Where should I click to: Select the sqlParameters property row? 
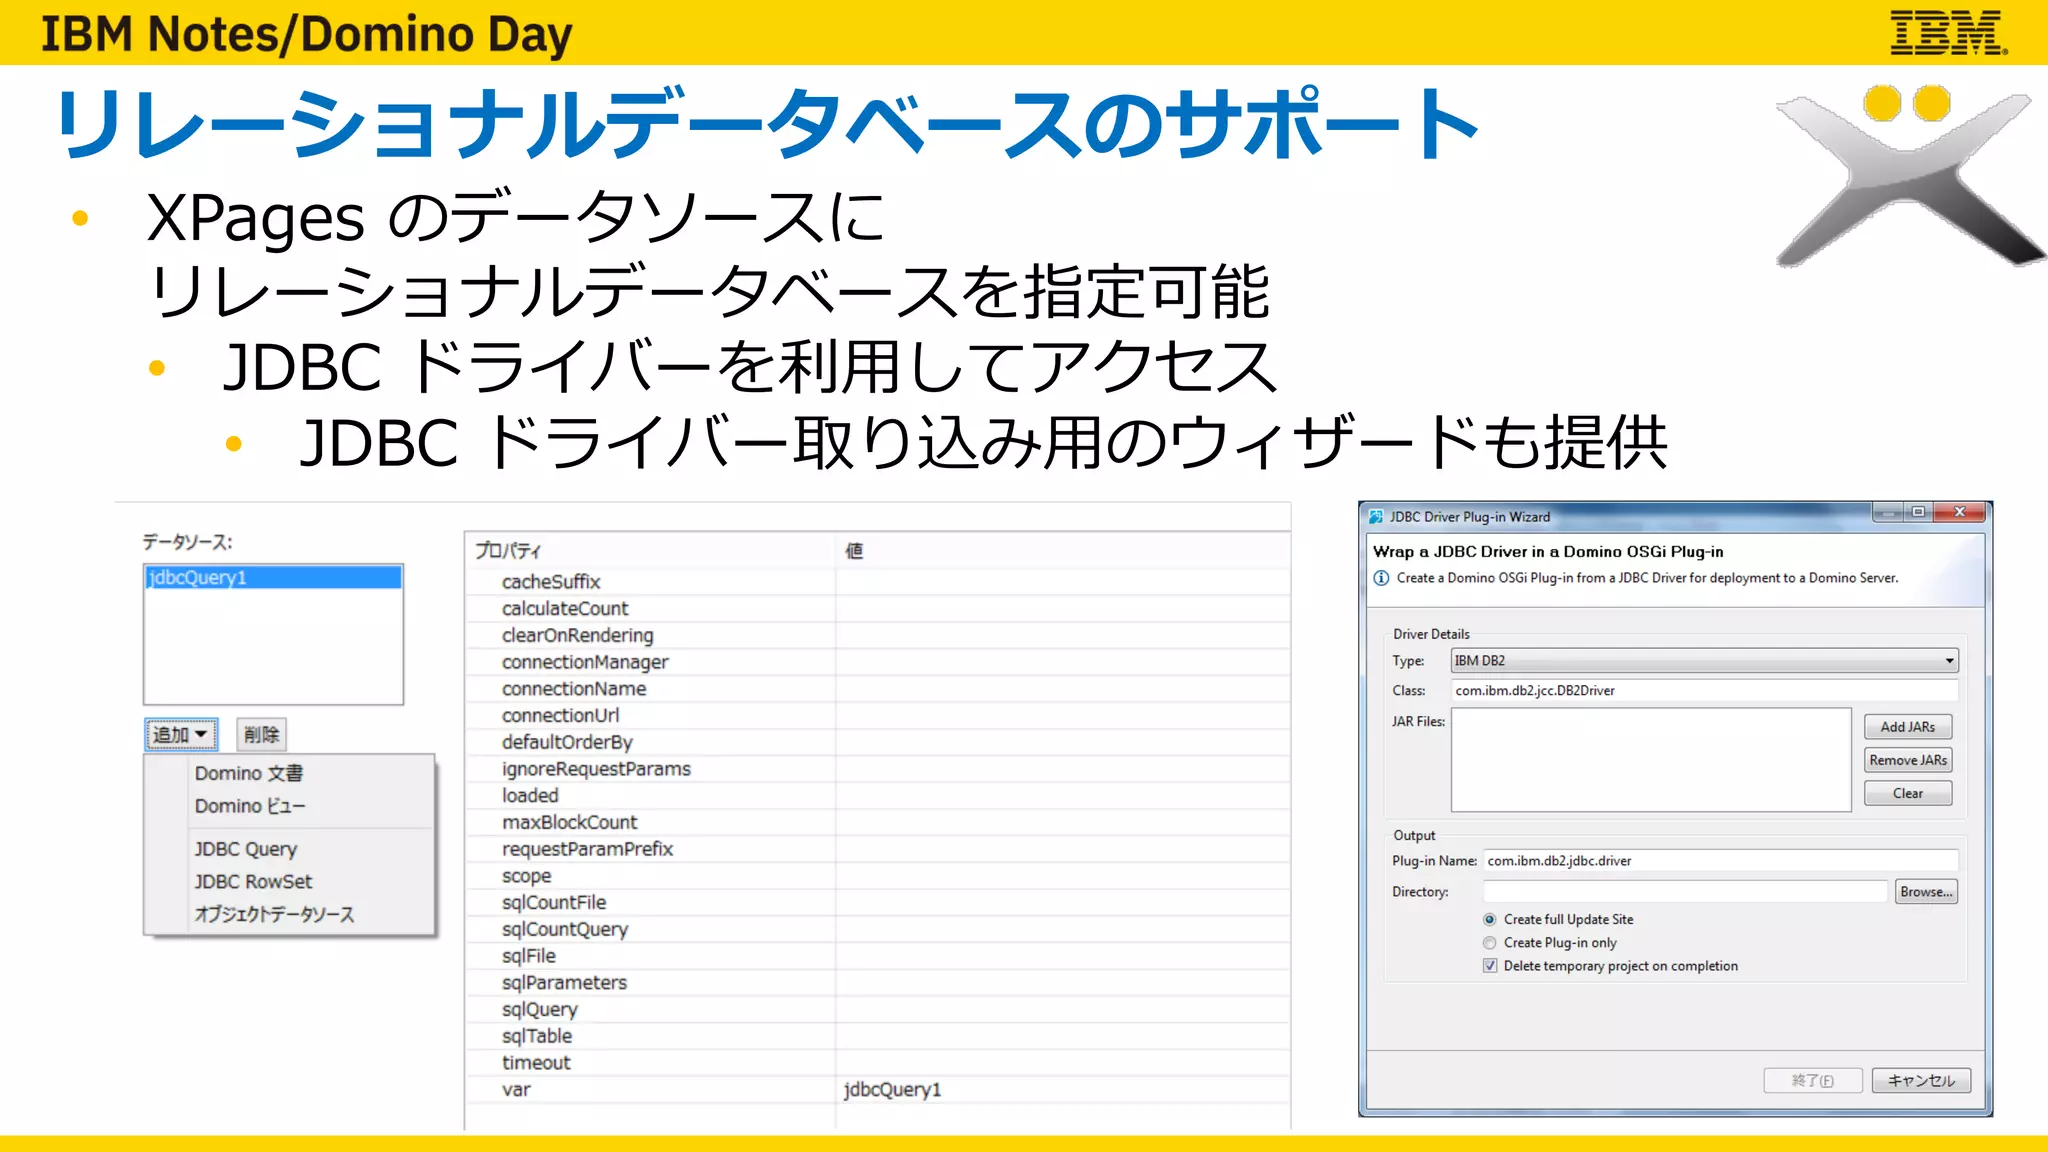pyautogui.click(x=878, y=983)
